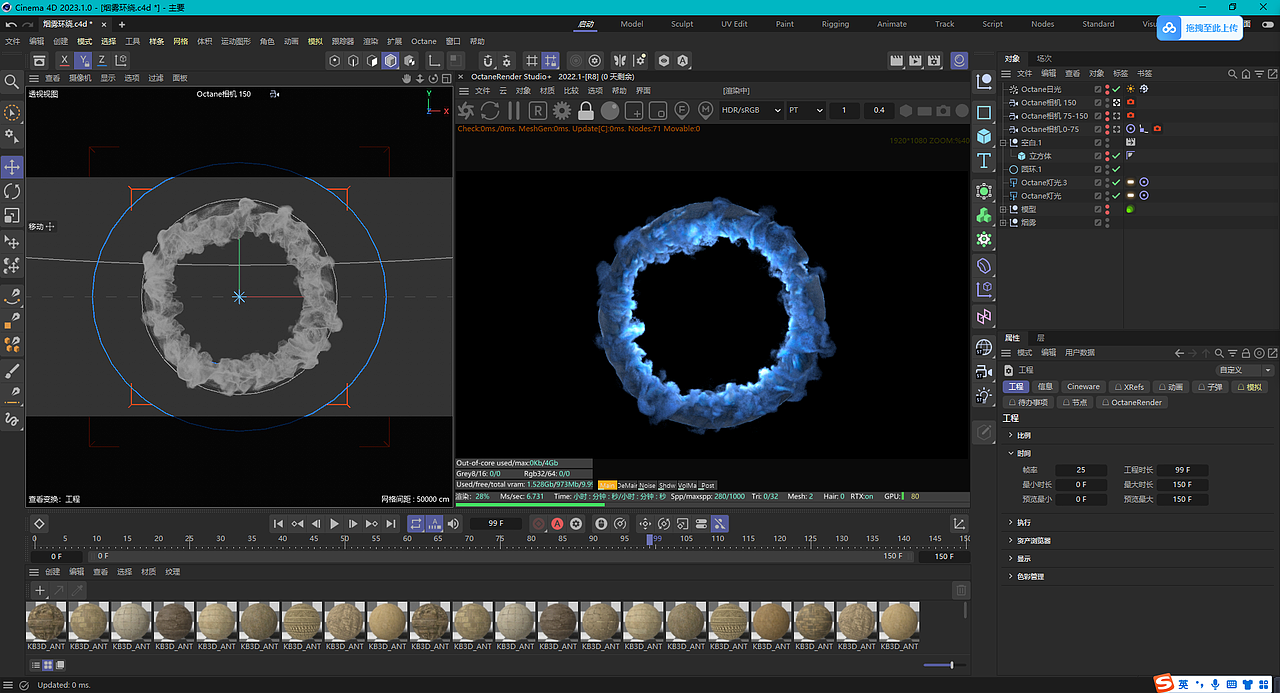Open the search icon at top left
Image resolution: width=1280 pixels, height=693 pixels.
pyautogui.click(x=12, y=81)
